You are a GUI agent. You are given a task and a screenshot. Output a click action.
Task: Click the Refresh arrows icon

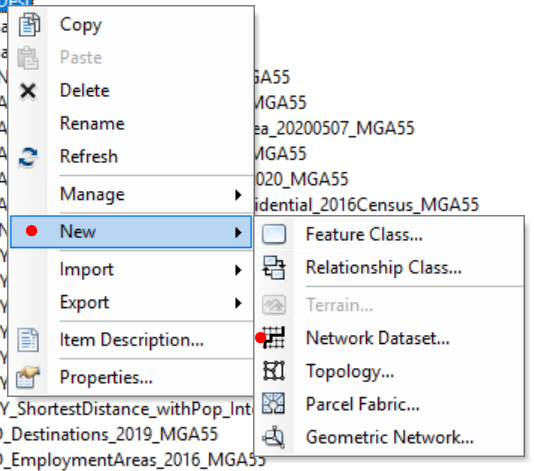pos(28,157)
